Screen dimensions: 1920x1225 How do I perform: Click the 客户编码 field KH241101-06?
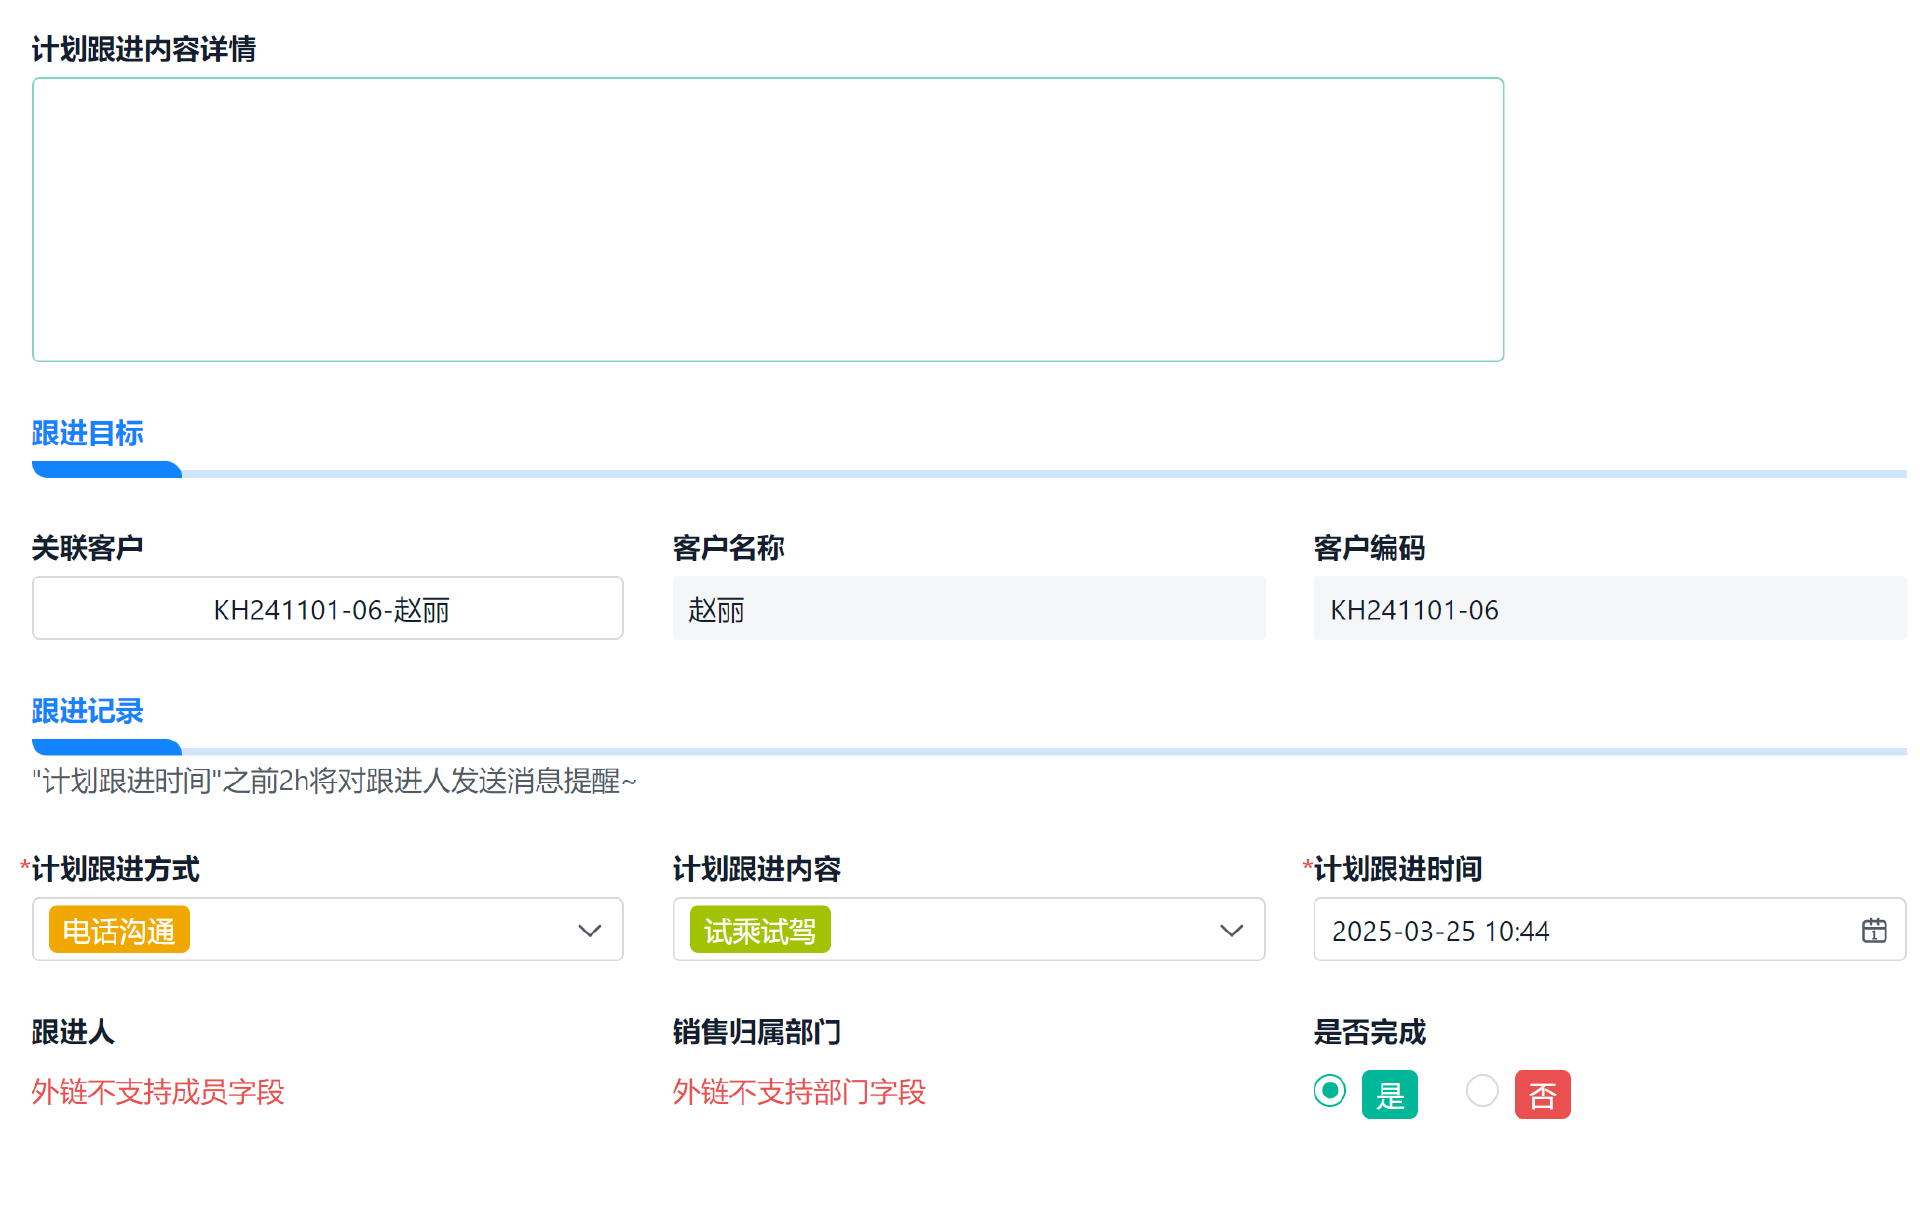click(x=1608, y=609)
